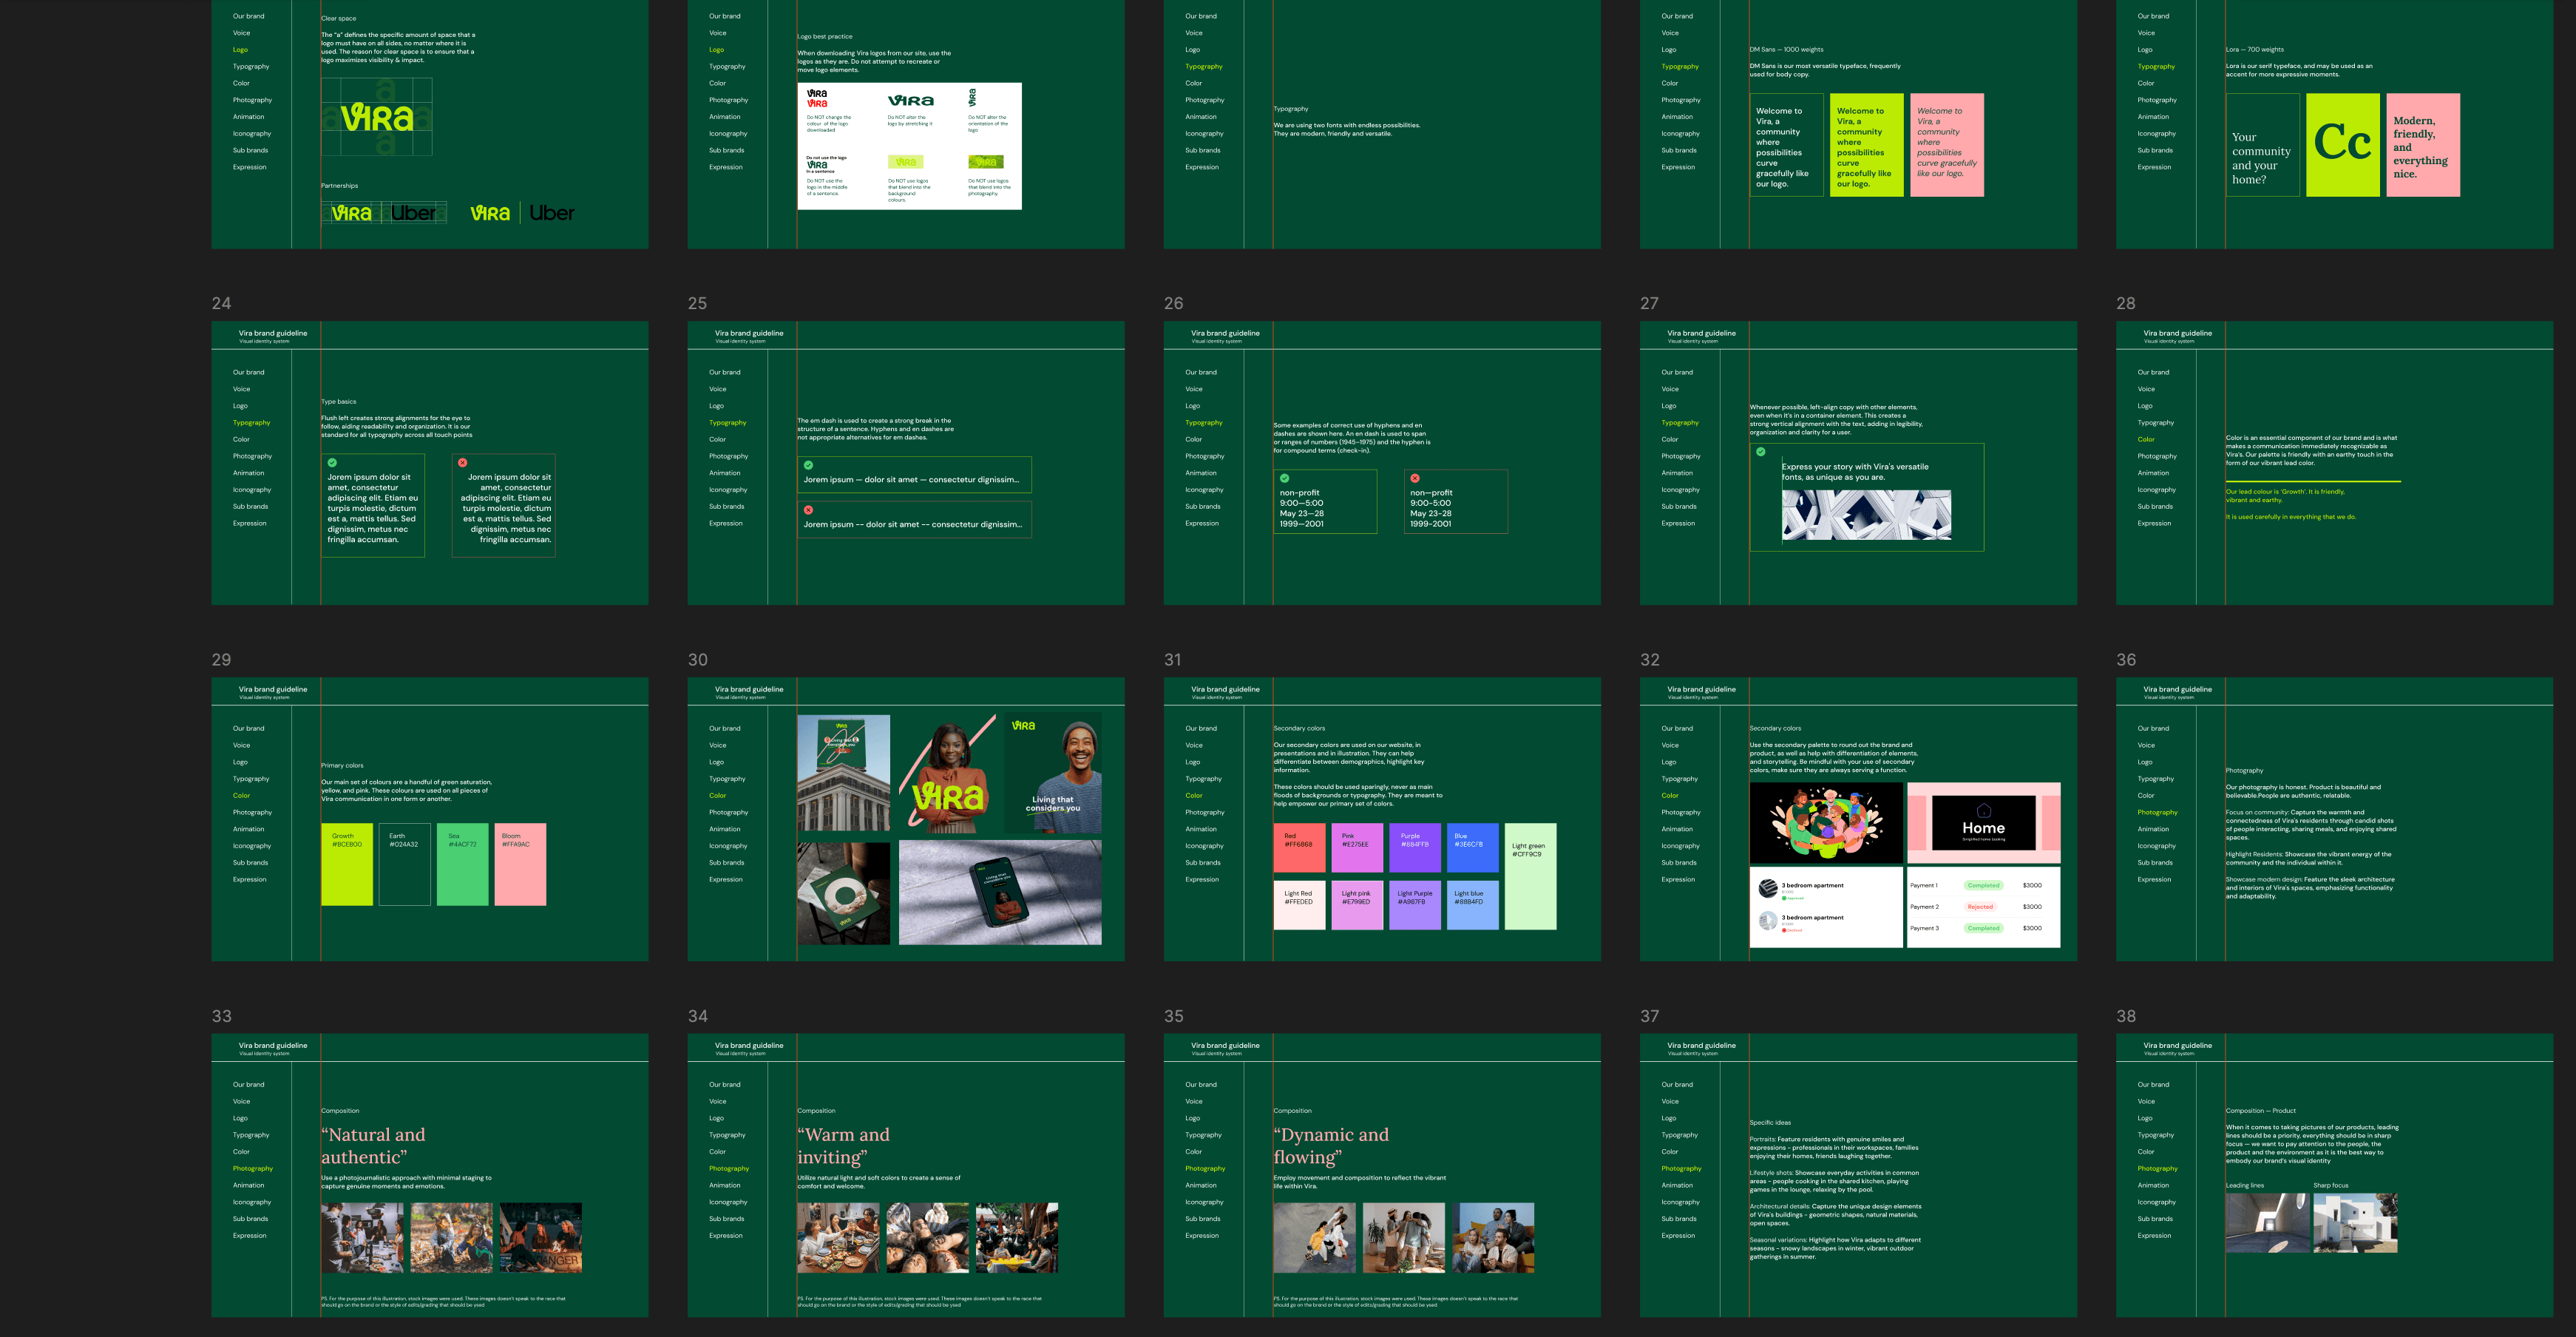
Task: Select black Home card in frame 32
Action: (x=1984, y=823)
